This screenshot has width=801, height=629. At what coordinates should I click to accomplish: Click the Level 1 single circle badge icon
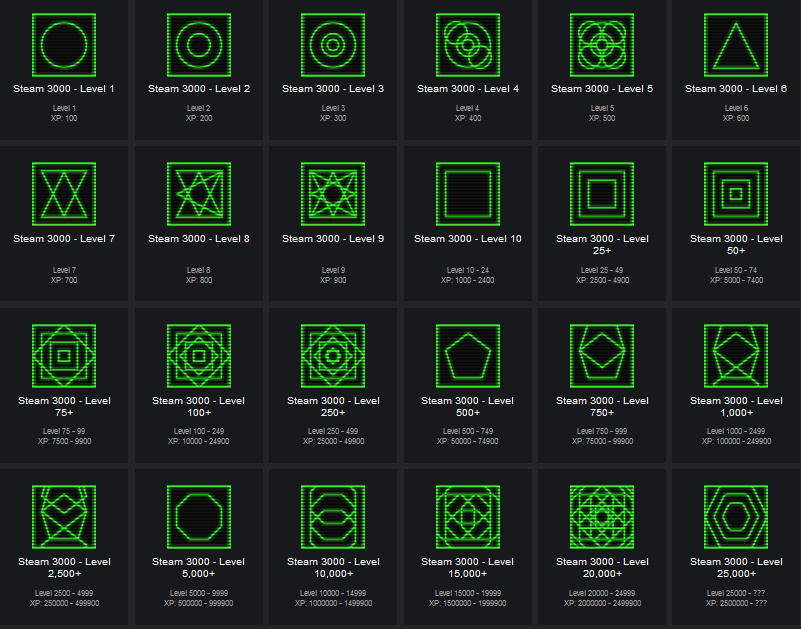point(64,45)
